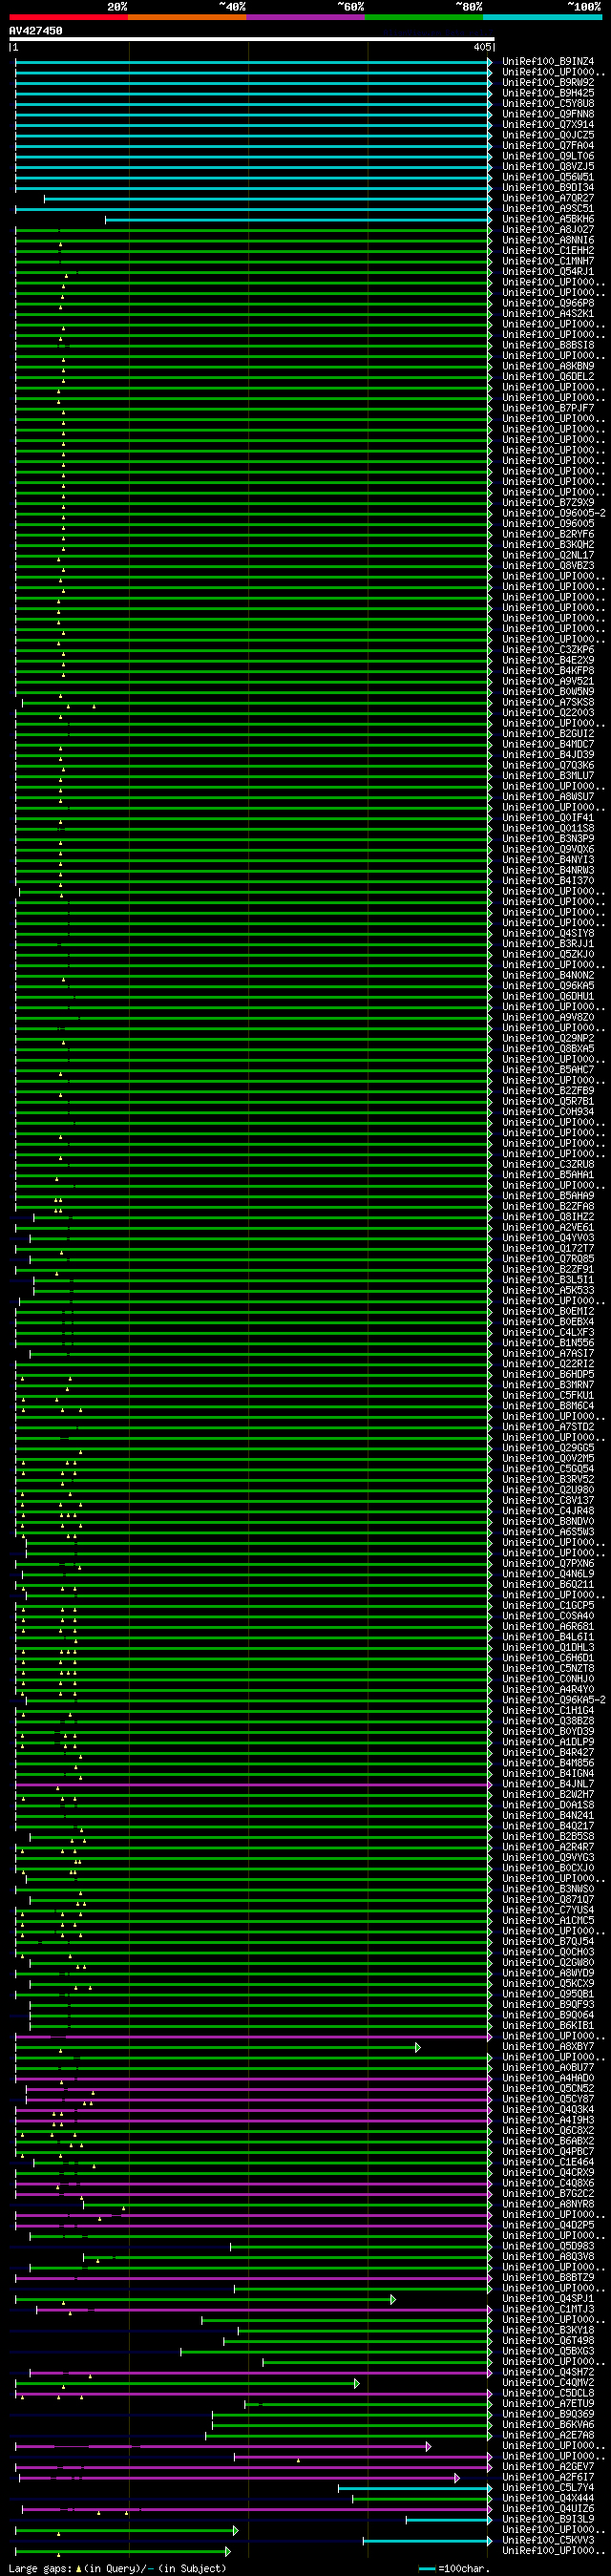The height and width of the screenshot is (2576, 611).
Task: Click the cyan alignment bar for UniRef100_B9I3L9
Action: 449,2519
